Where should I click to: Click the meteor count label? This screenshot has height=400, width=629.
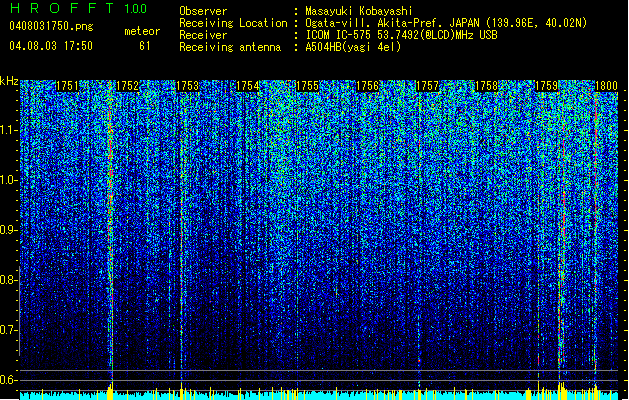142,31
